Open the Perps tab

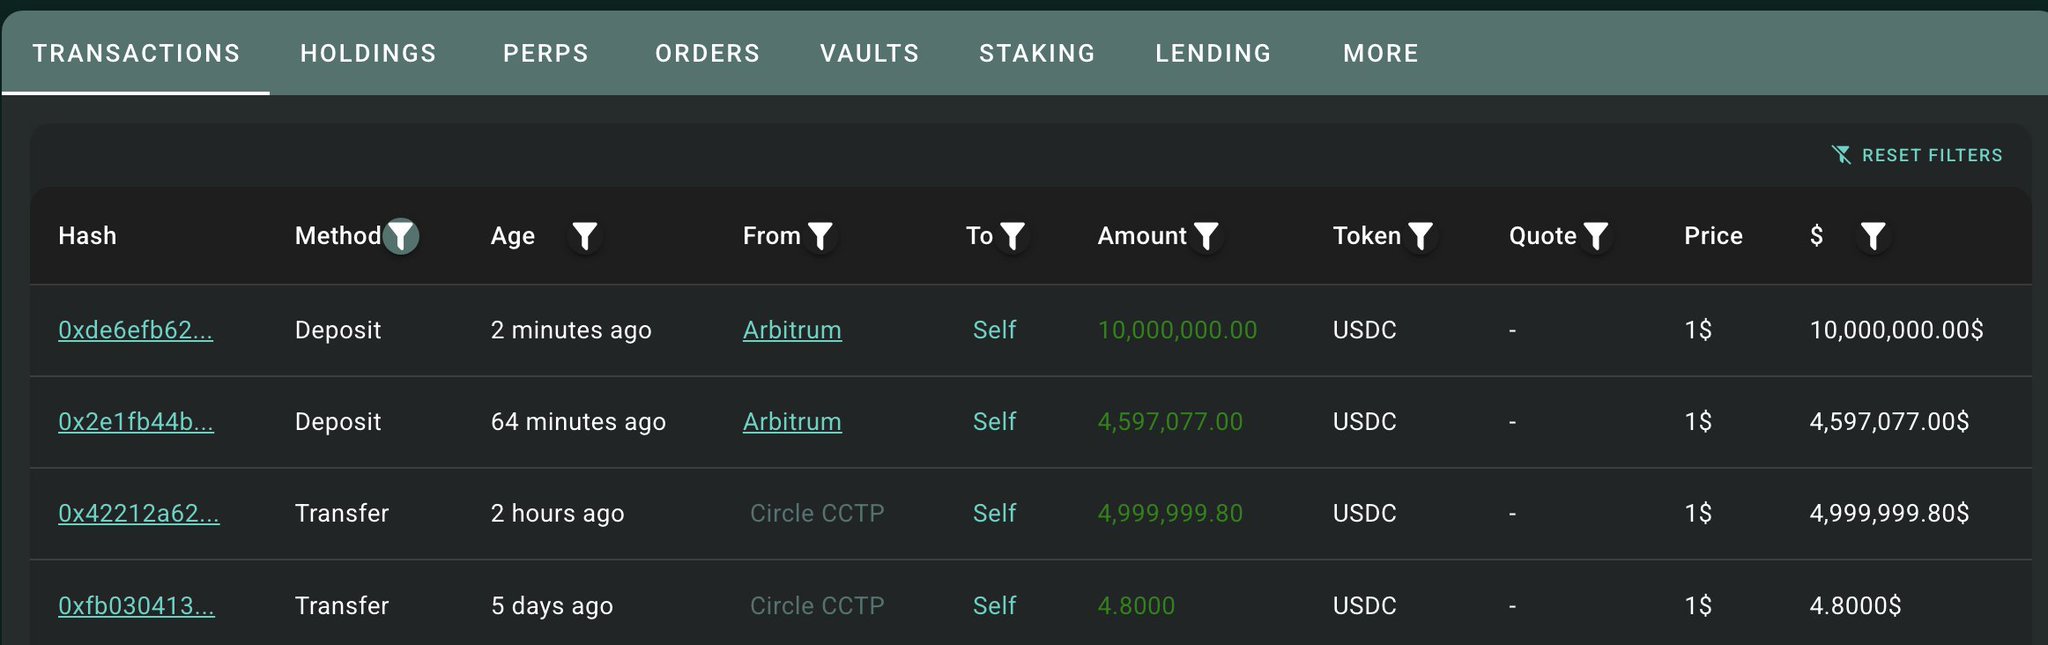[545, 53]
